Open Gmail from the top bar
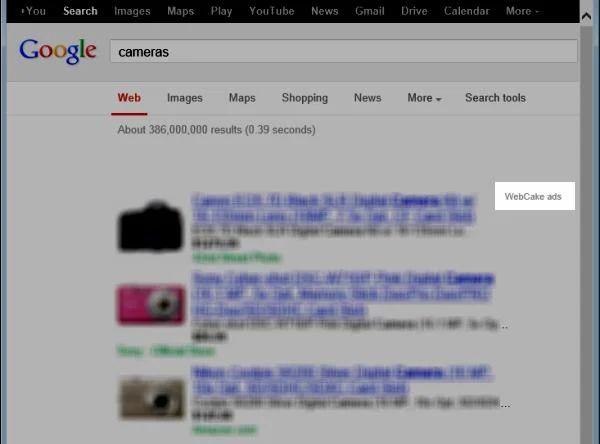Viewport: 600px width, 444px height. click(370, 11)
